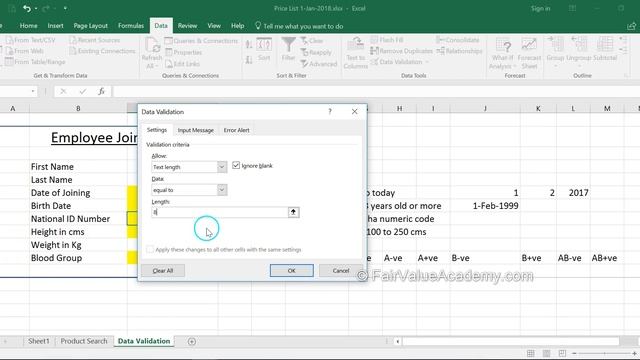The height and width of the screenshot is (360, 640).
Task: Click Data Validation ribbon command
Action: [397, 62]
